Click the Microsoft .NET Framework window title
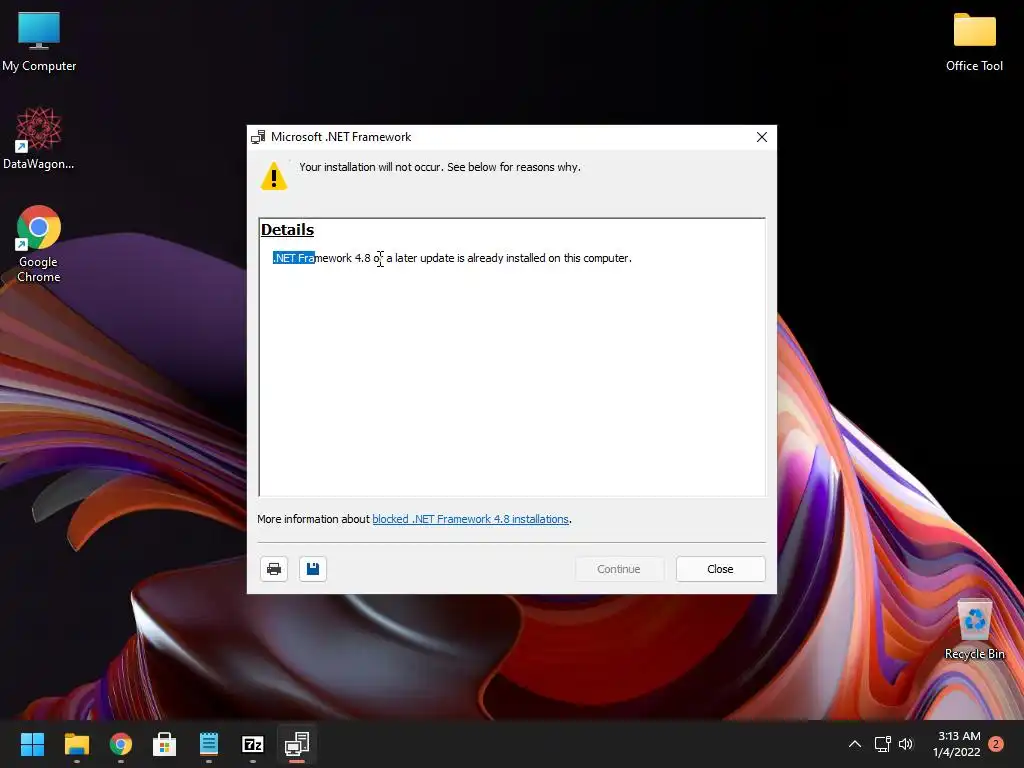Screen dimensions: 1024x768 [x=341, y=137]
